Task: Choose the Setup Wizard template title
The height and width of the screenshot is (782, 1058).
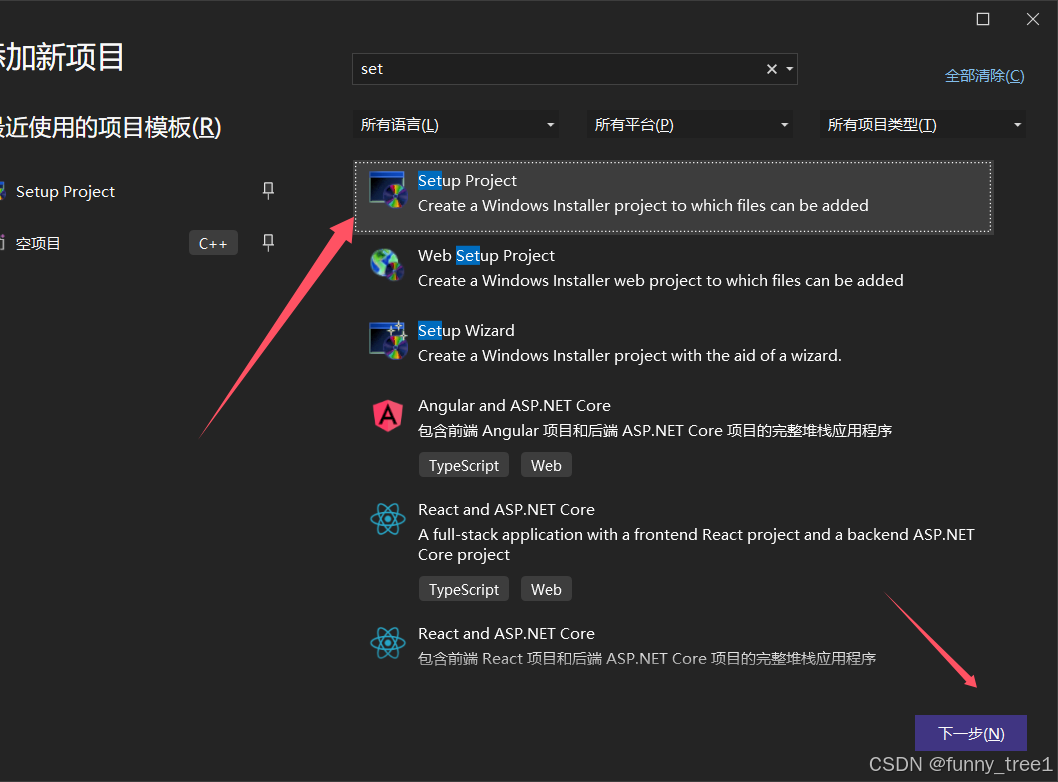Action: (x=466, y=331)
